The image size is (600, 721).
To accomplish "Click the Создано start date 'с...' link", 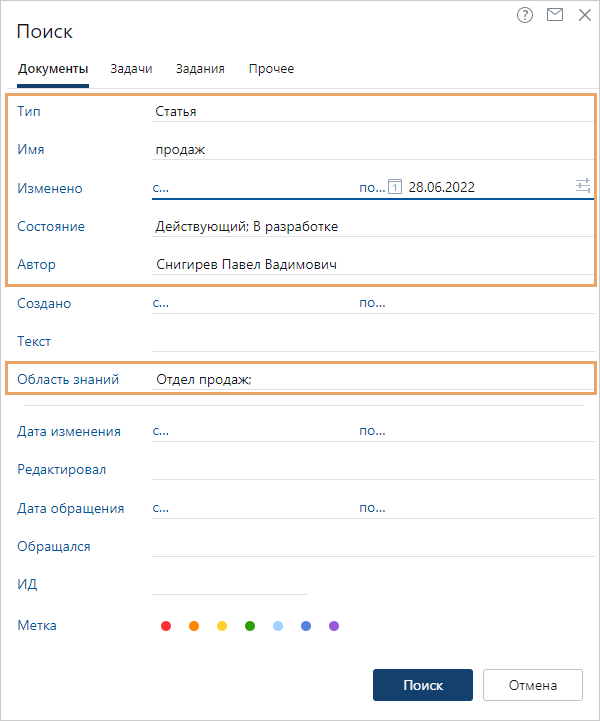I will coord(161,303).
